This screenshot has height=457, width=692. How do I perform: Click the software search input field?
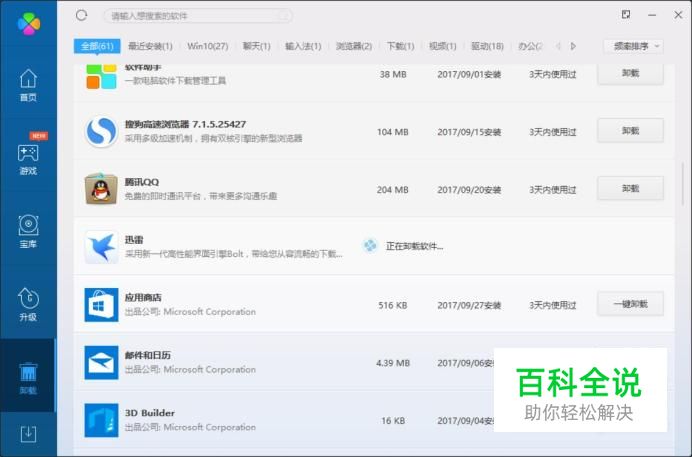(x=198, y=16)
